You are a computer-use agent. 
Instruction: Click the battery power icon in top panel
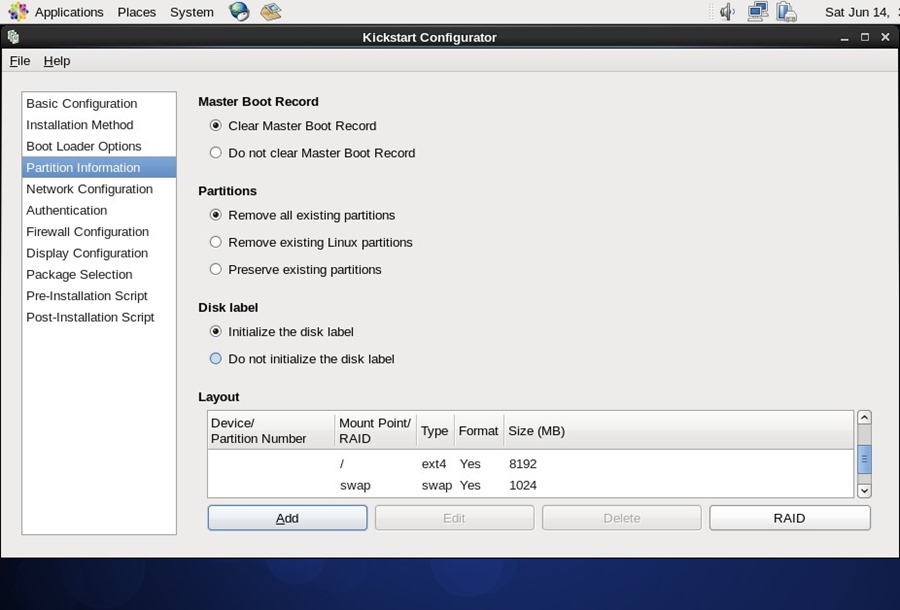point(786,11)
